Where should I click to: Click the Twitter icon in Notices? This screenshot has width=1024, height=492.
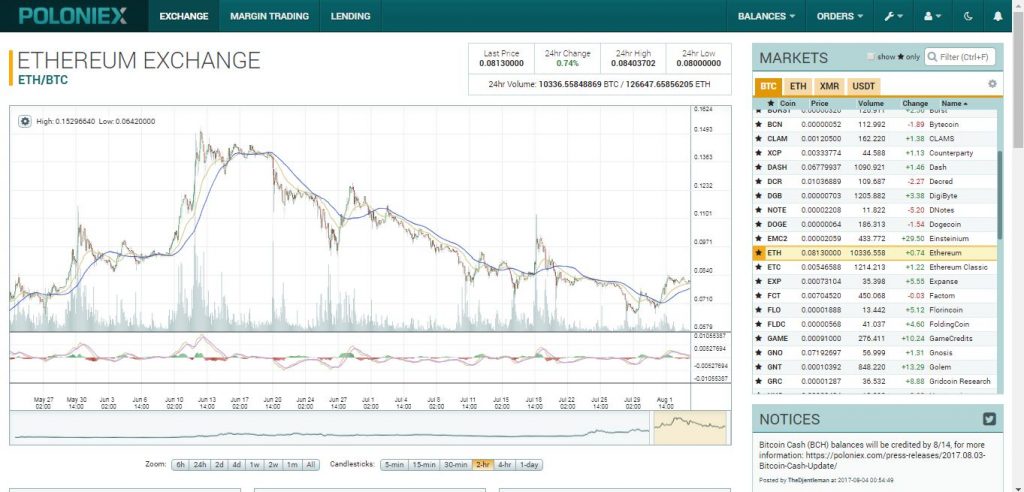pos(989,419)
